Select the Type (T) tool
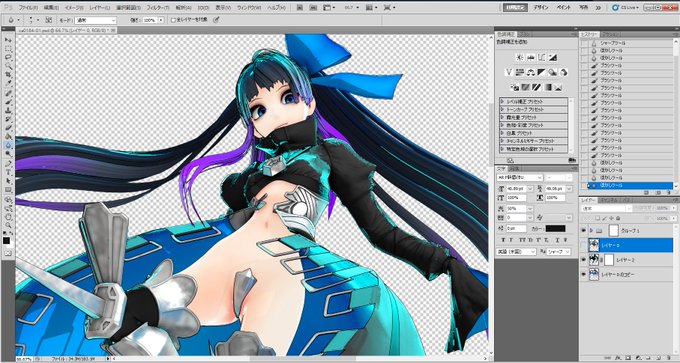 click(x=8, y=172)
